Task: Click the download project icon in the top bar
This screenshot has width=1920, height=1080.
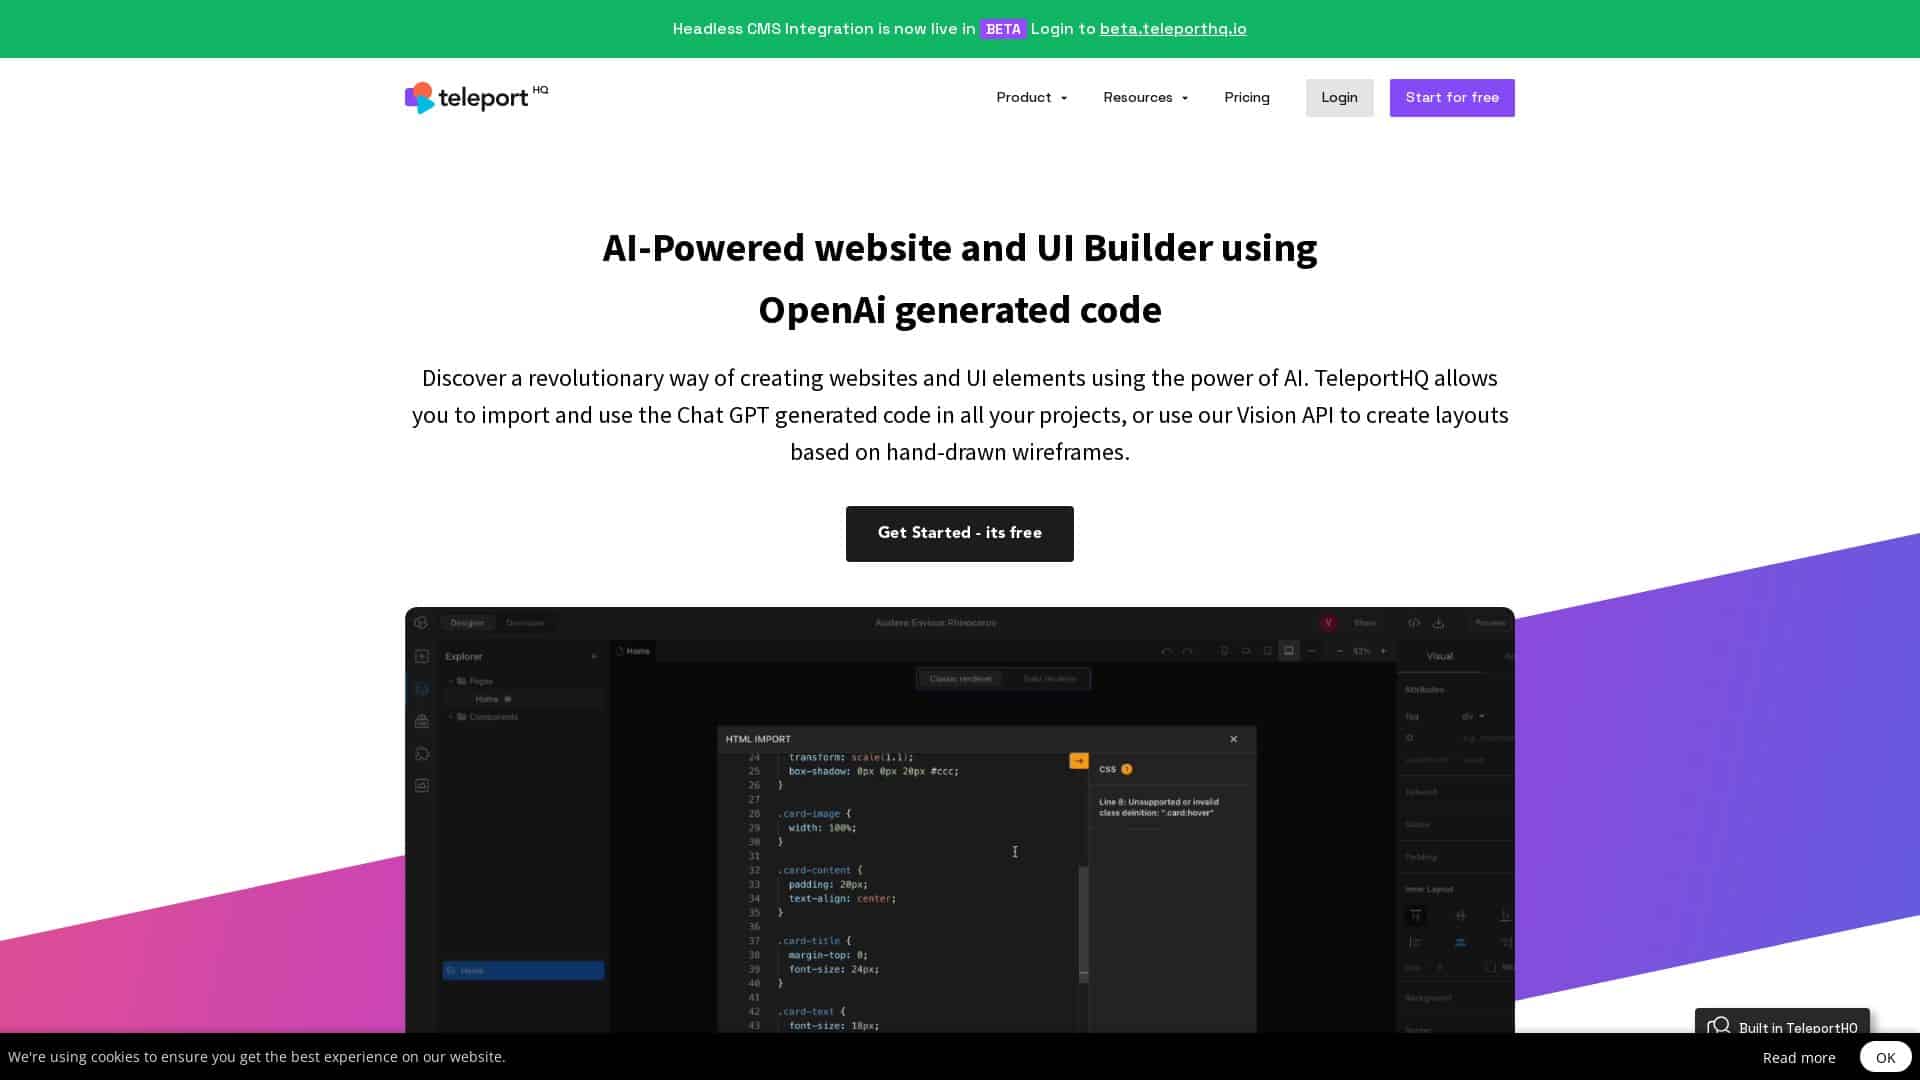Action: tap(1437, 623)
